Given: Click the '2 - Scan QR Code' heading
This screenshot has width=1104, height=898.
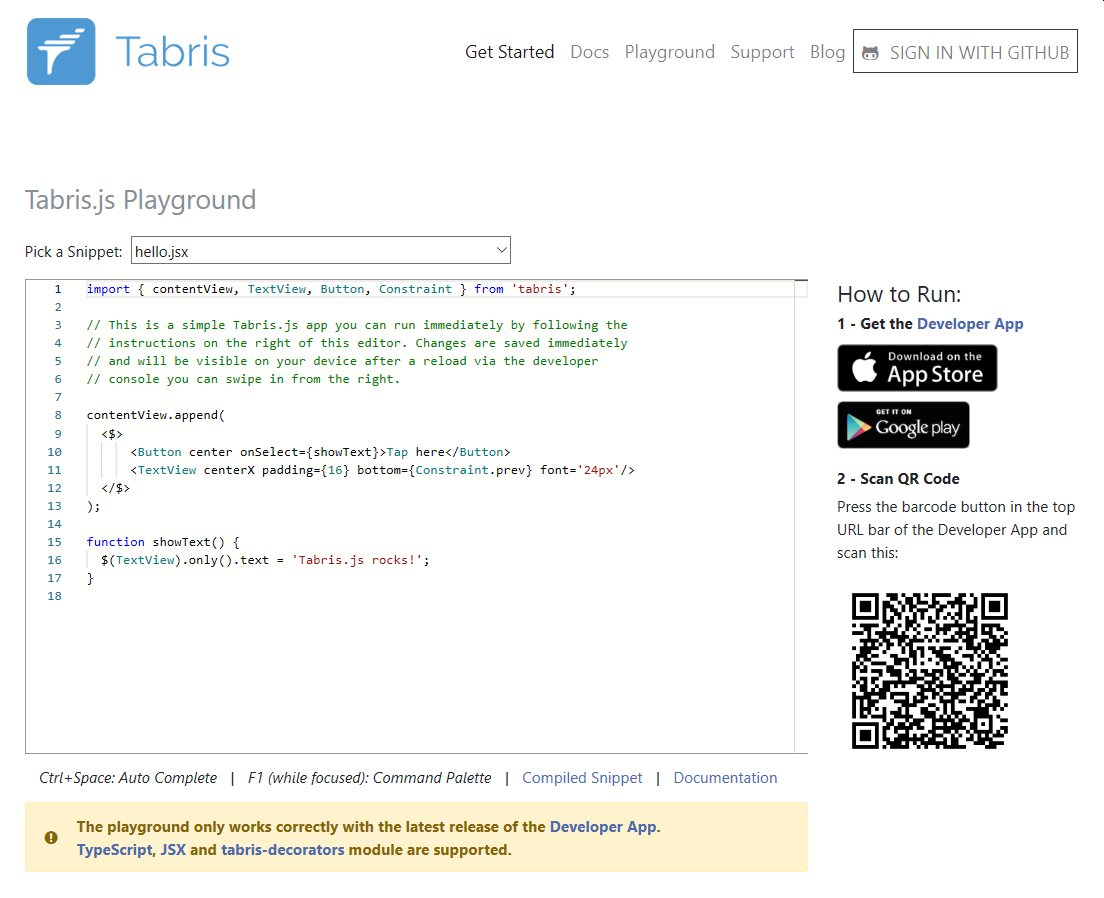Looking at the screenshot, I should pyautogui.click(x=898, y=479).
